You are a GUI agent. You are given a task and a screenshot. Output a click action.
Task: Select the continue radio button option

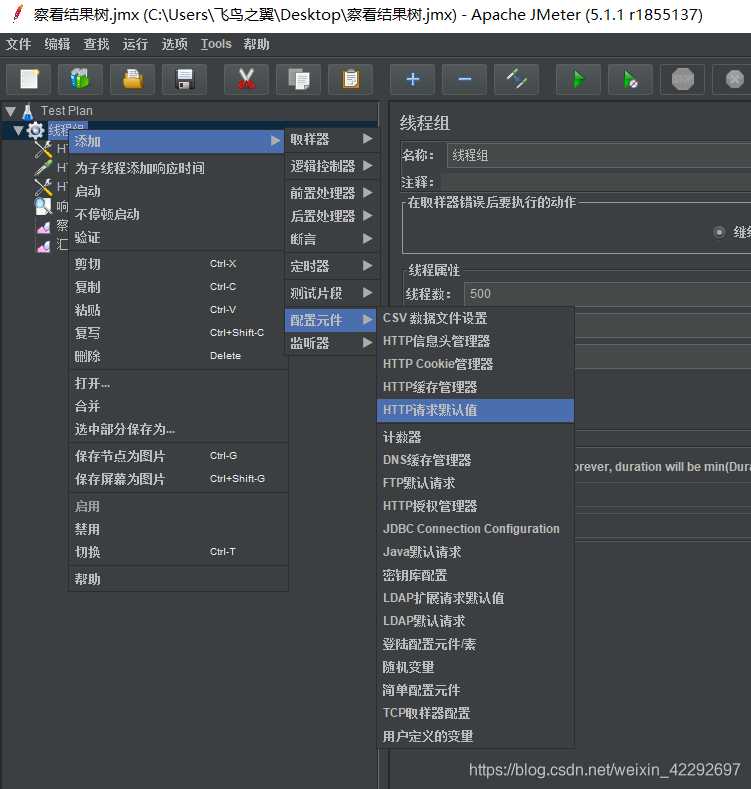coord(719,232)
